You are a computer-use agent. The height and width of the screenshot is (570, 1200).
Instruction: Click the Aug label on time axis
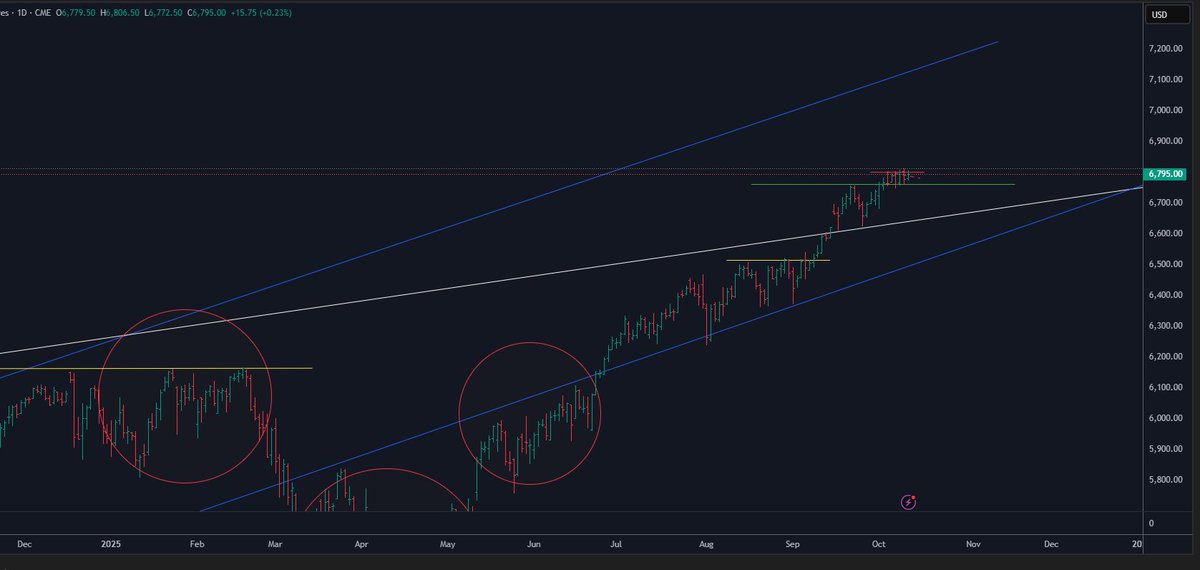point(707,544)
